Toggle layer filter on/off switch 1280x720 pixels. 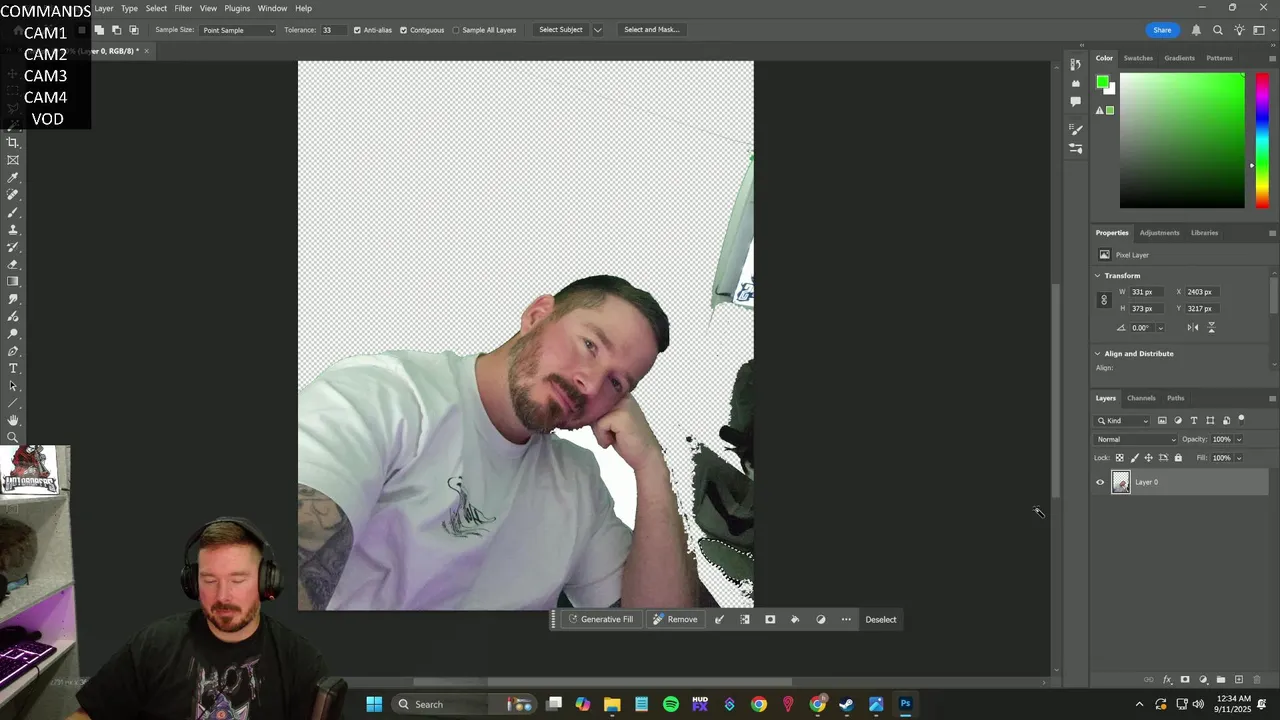pyautogui.click(x=1242, y=420)
